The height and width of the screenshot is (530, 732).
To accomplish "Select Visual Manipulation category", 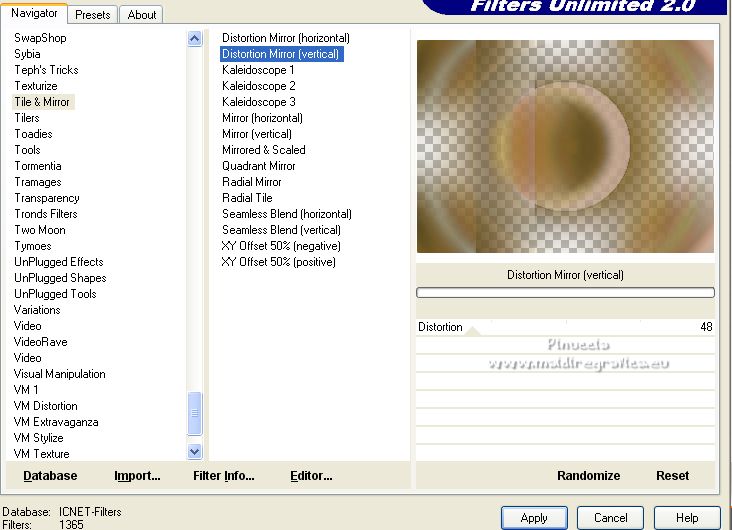I will (59, 374).
